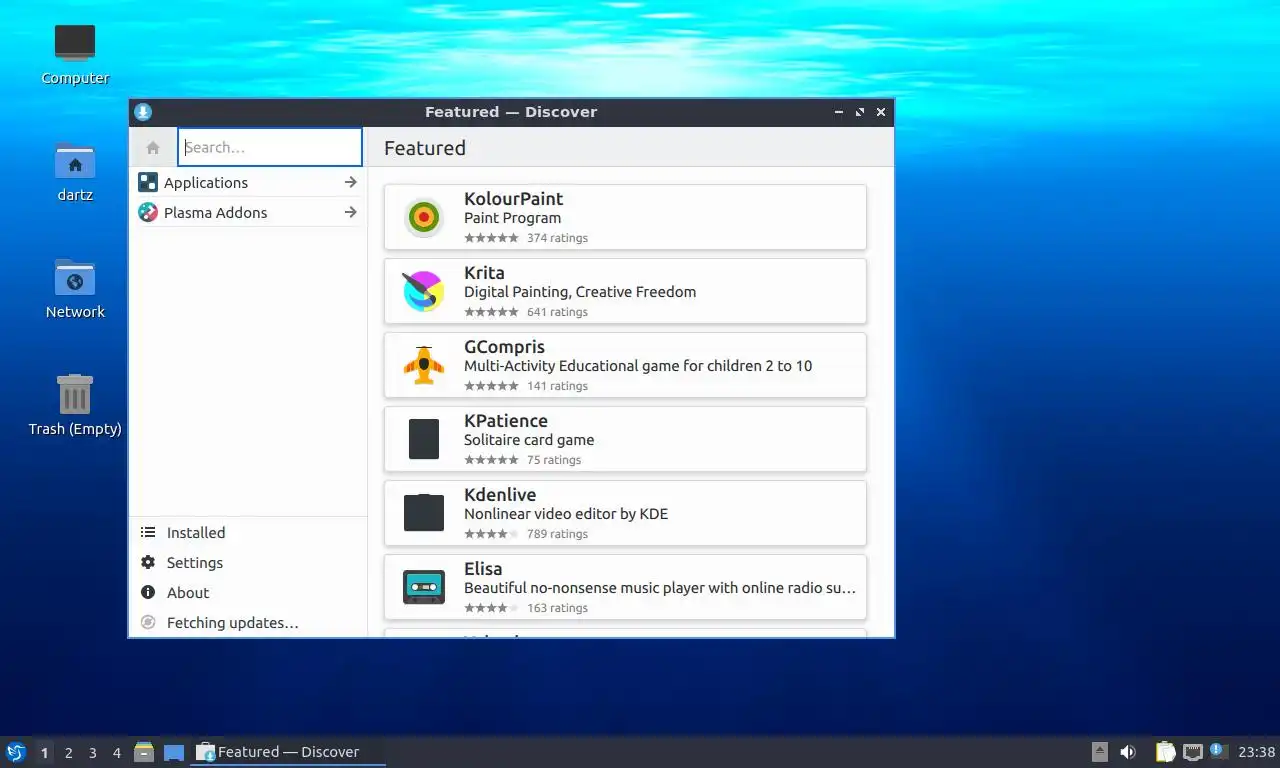Screen dimensions: 1280x768
Task: Click the volume speaker tray icon
Action: (x=1128, y=752)
